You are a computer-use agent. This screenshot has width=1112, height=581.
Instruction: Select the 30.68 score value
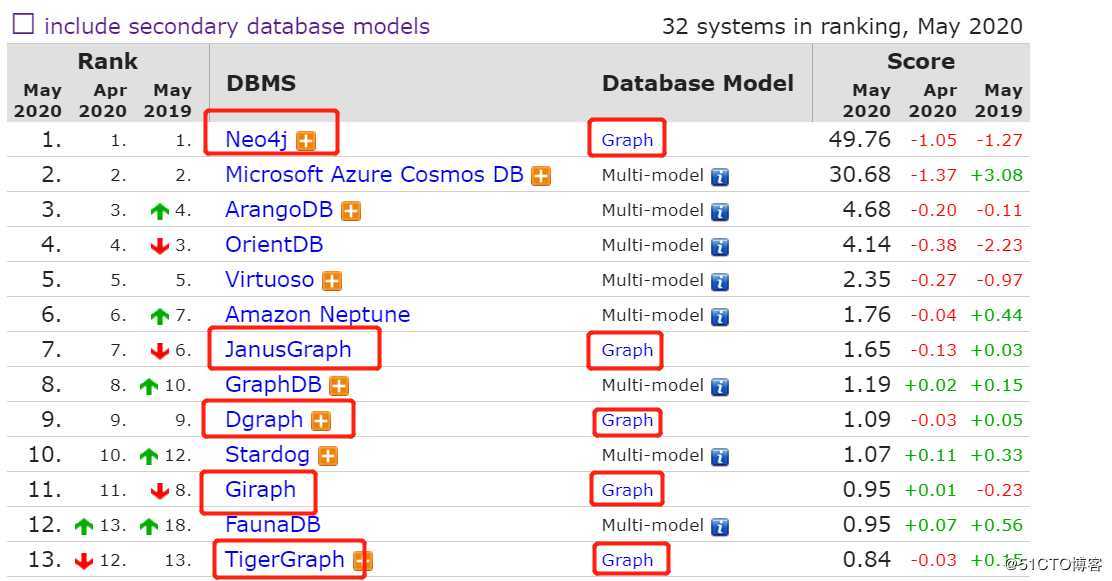[860, 175]
